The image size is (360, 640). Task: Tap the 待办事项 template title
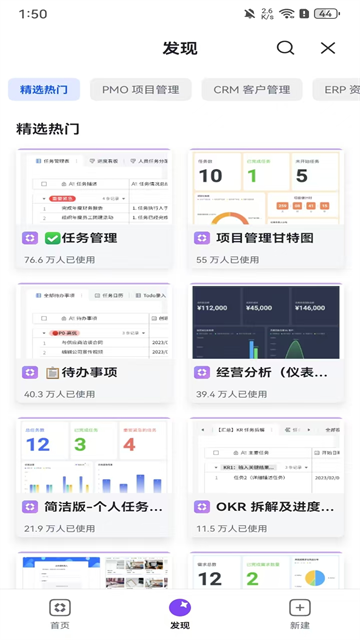(89, 372)
